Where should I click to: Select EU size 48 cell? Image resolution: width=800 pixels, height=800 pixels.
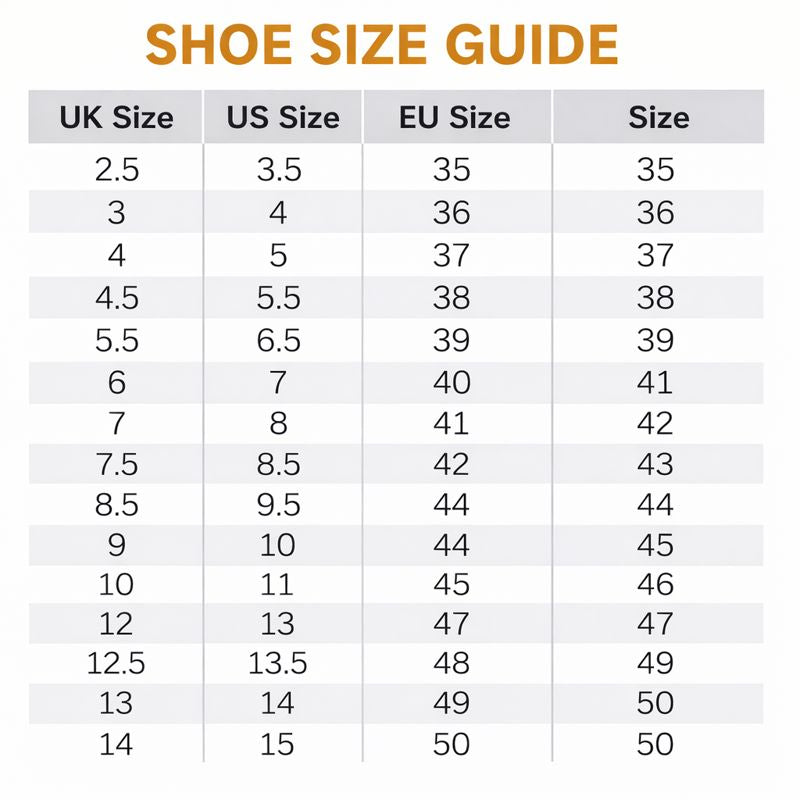click(x=451, y=663)
